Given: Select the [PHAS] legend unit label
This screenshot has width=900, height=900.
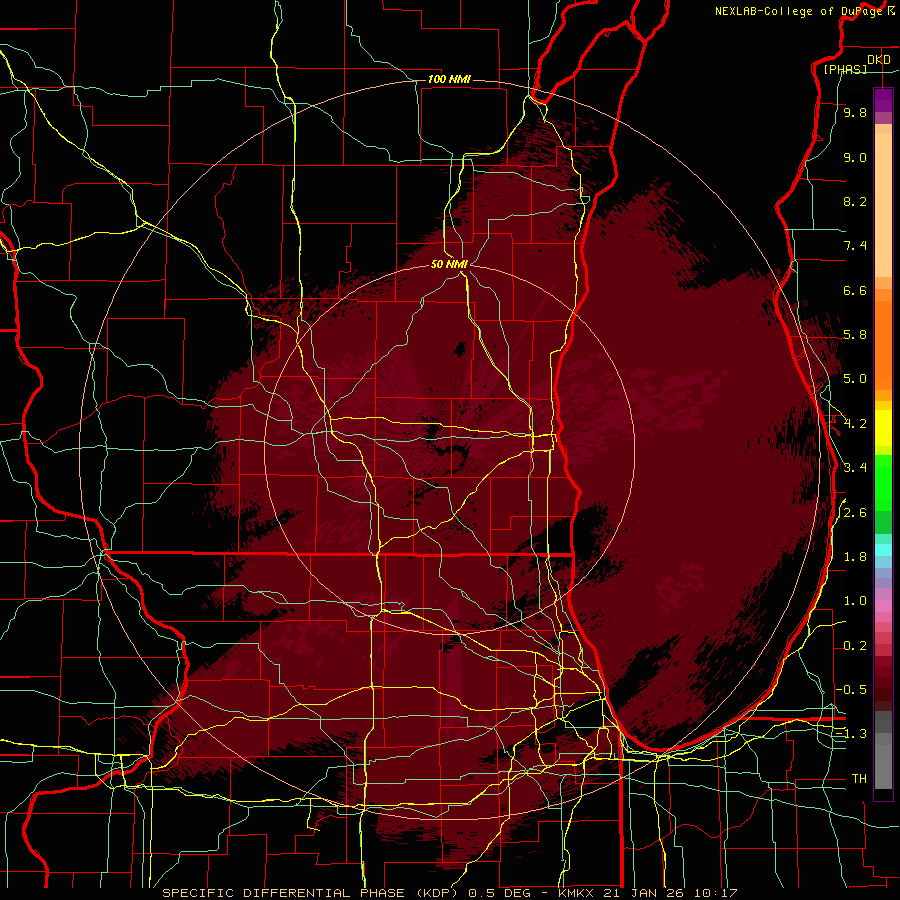Looking at the screenshot, I should click(844, 69).
